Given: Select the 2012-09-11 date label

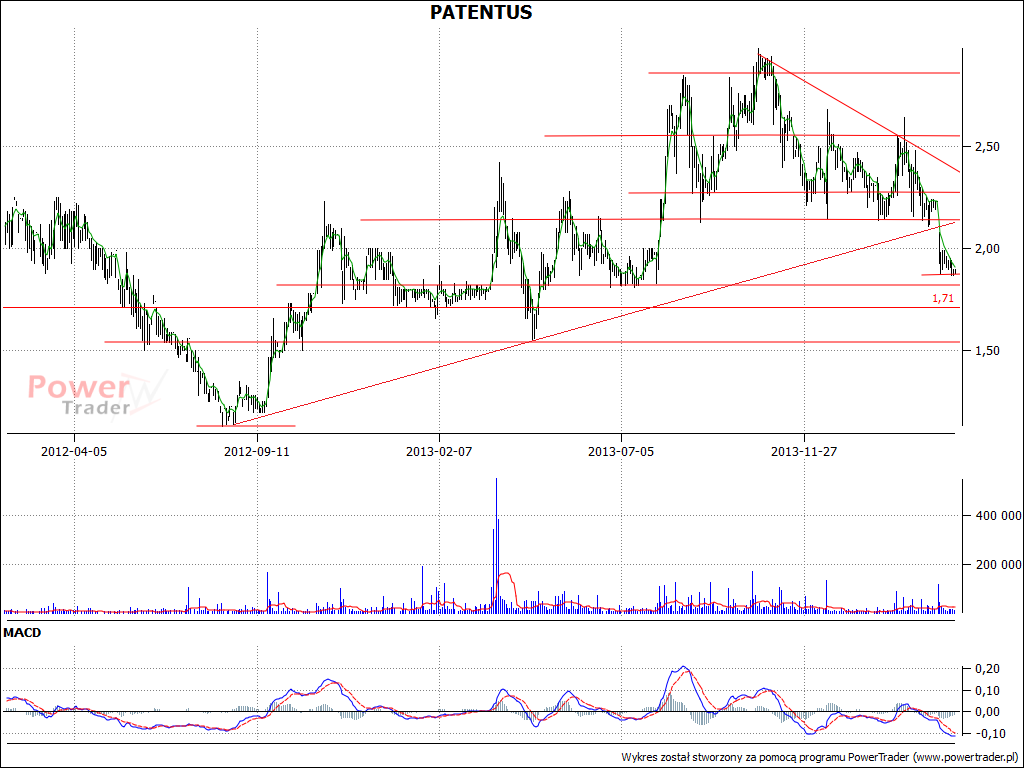Looking at the screenshot, I should [x=256, y=451].
